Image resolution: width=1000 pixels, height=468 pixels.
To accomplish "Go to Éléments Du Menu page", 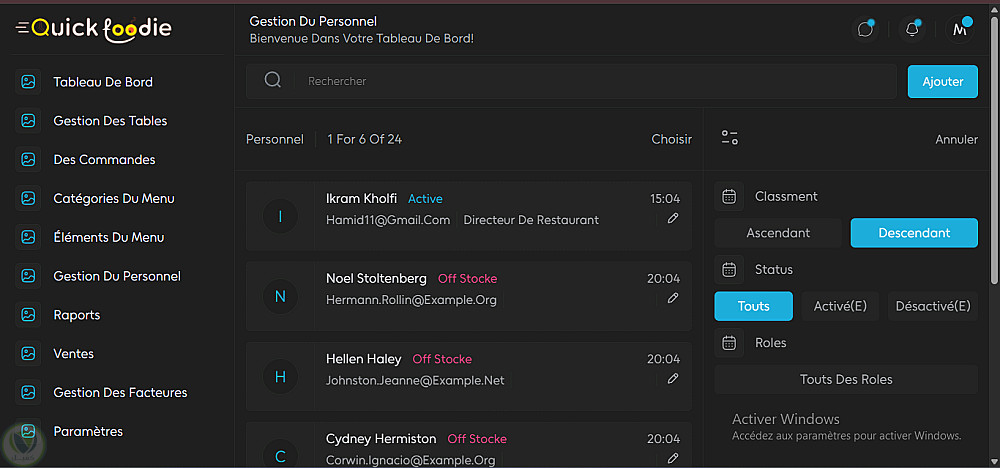I will (108, 237).
